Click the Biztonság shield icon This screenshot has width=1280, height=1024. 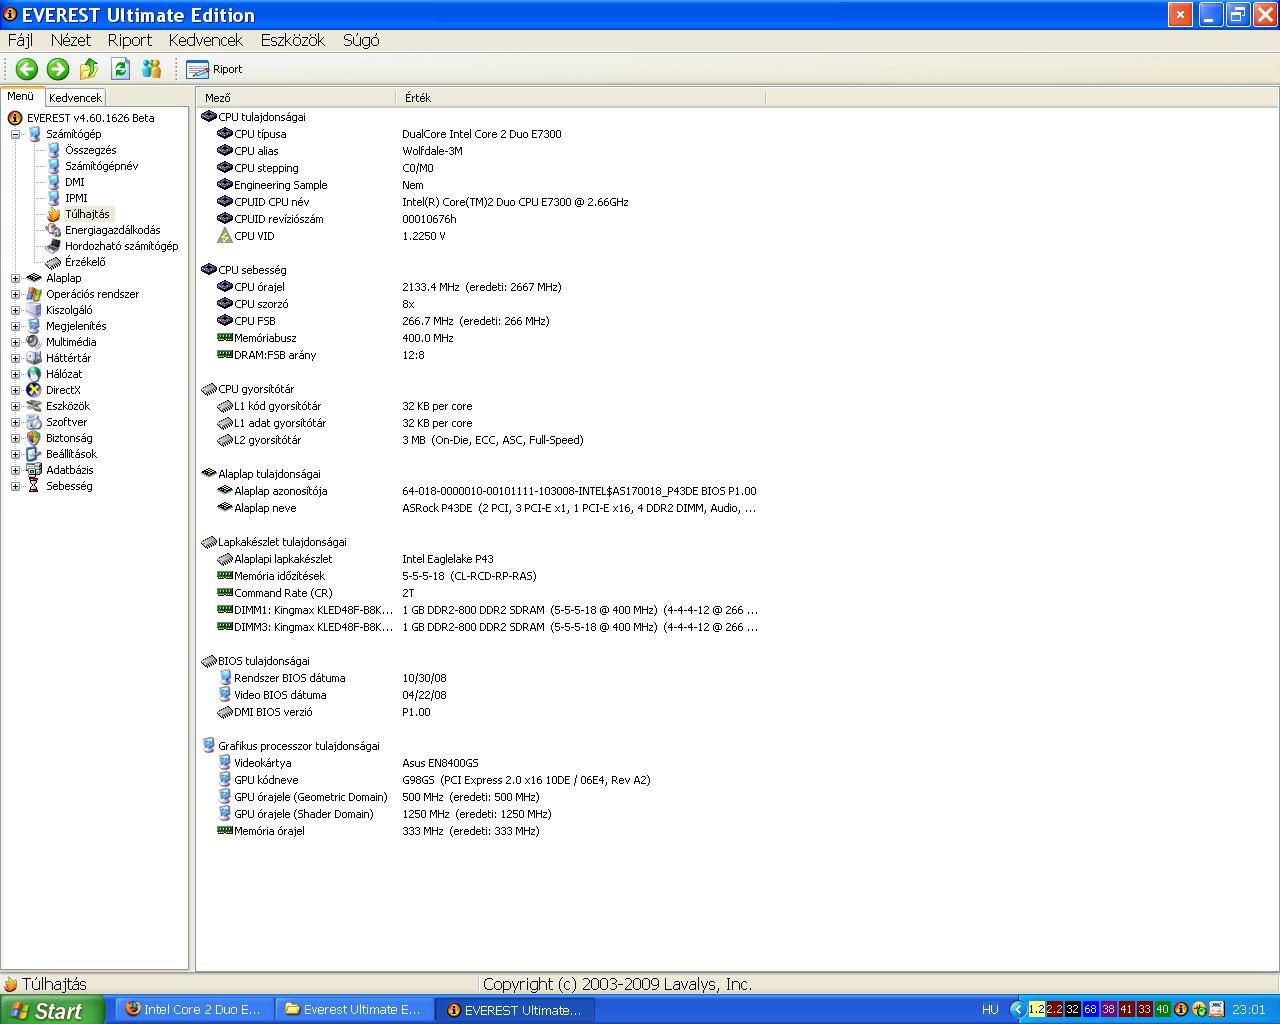coord(34,438)
